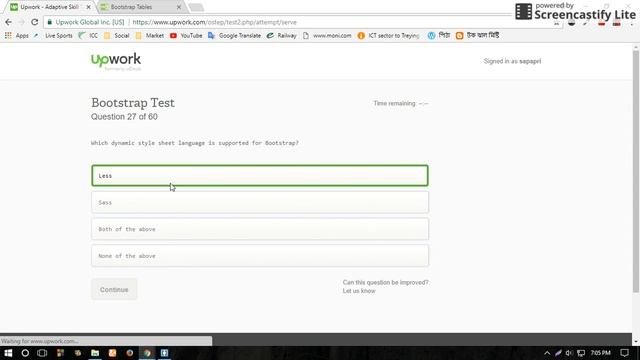Switch to the Upwork Adaptive Skill tab
The image size is (640, 360).
click(x=49, y=7)
